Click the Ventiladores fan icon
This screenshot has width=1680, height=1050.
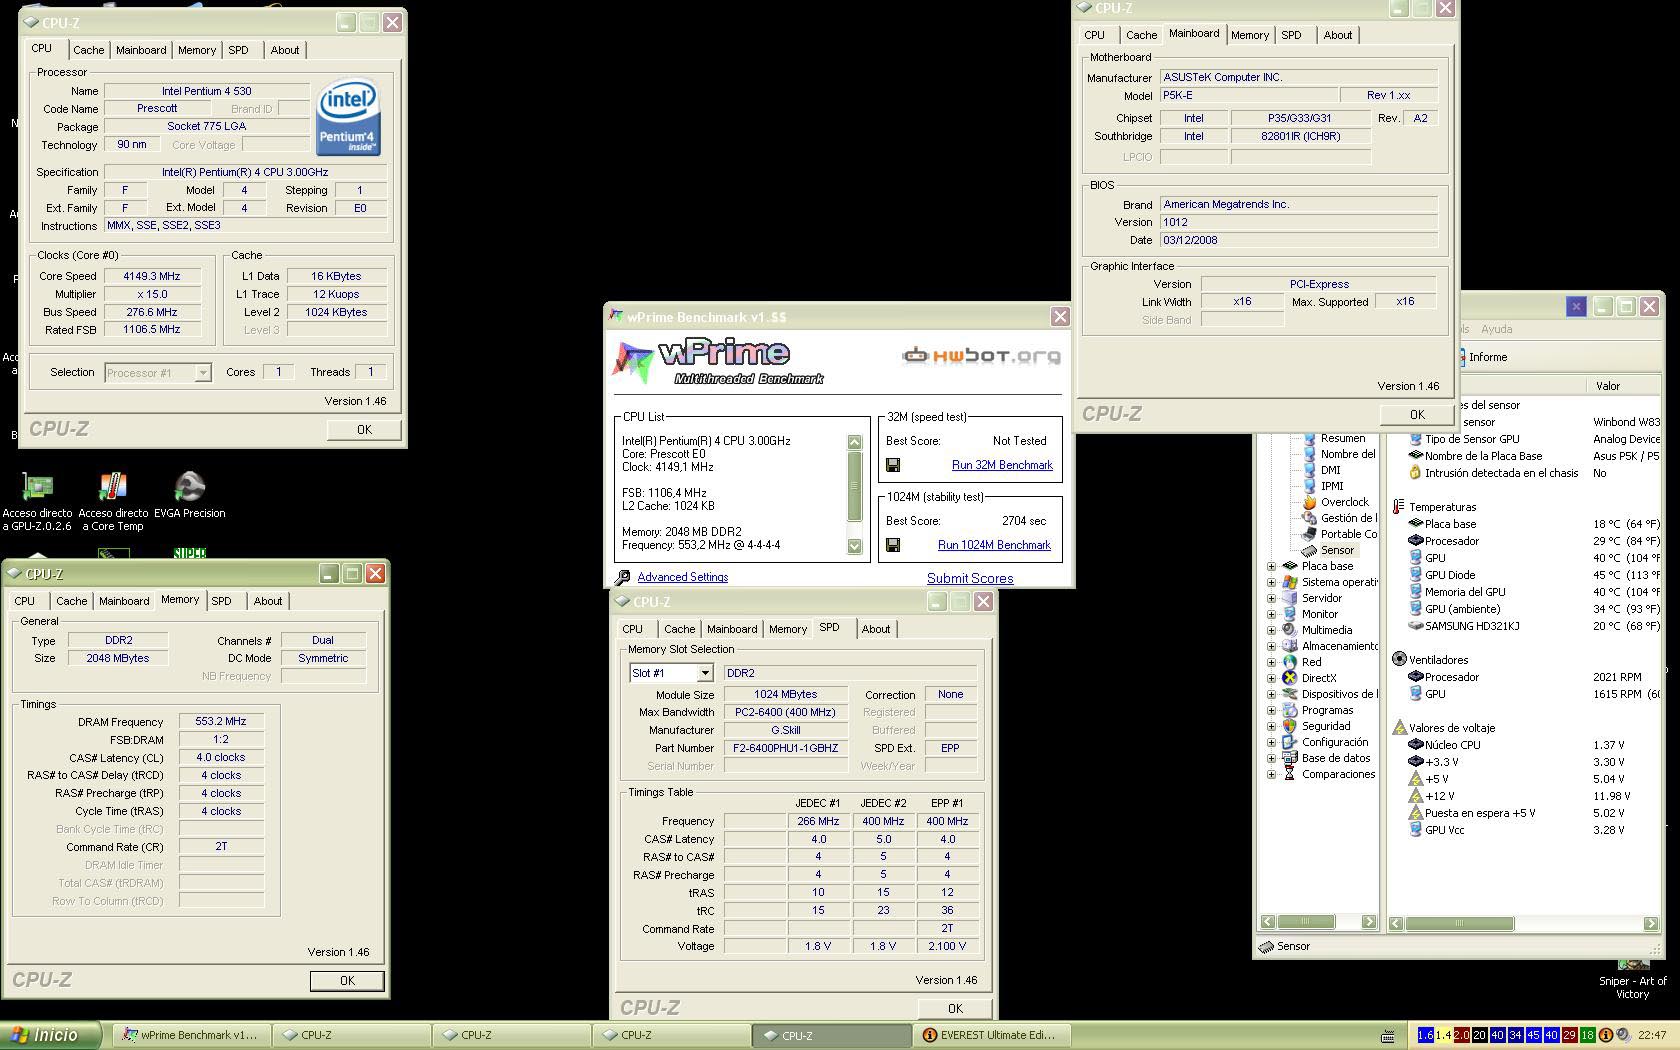[x=1399, y=659]
